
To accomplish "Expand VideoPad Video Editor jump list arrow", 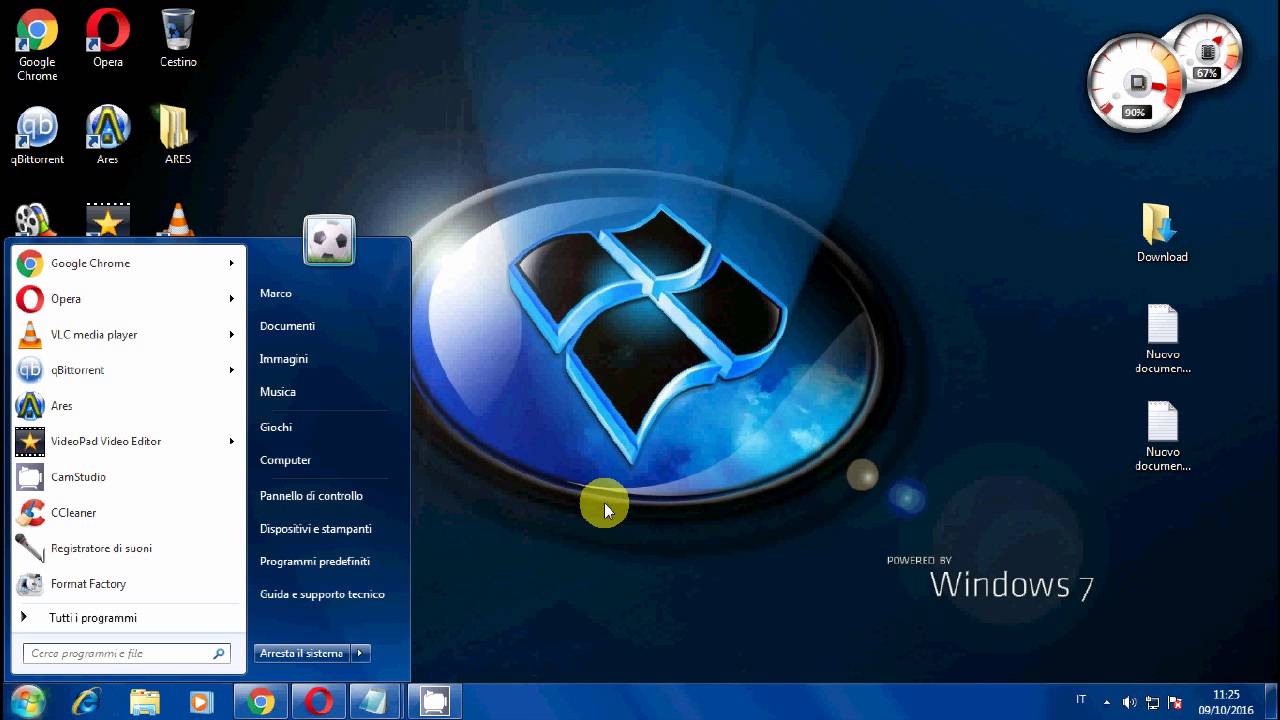I will (231, 441).
